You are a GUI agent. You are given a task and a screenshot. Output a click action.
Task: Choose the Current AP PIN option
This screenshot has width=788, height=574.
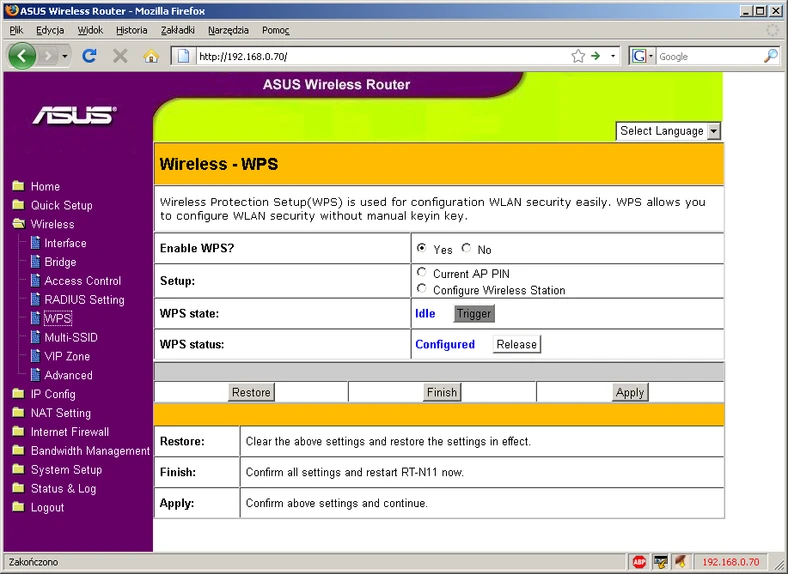tap(422, 272)
